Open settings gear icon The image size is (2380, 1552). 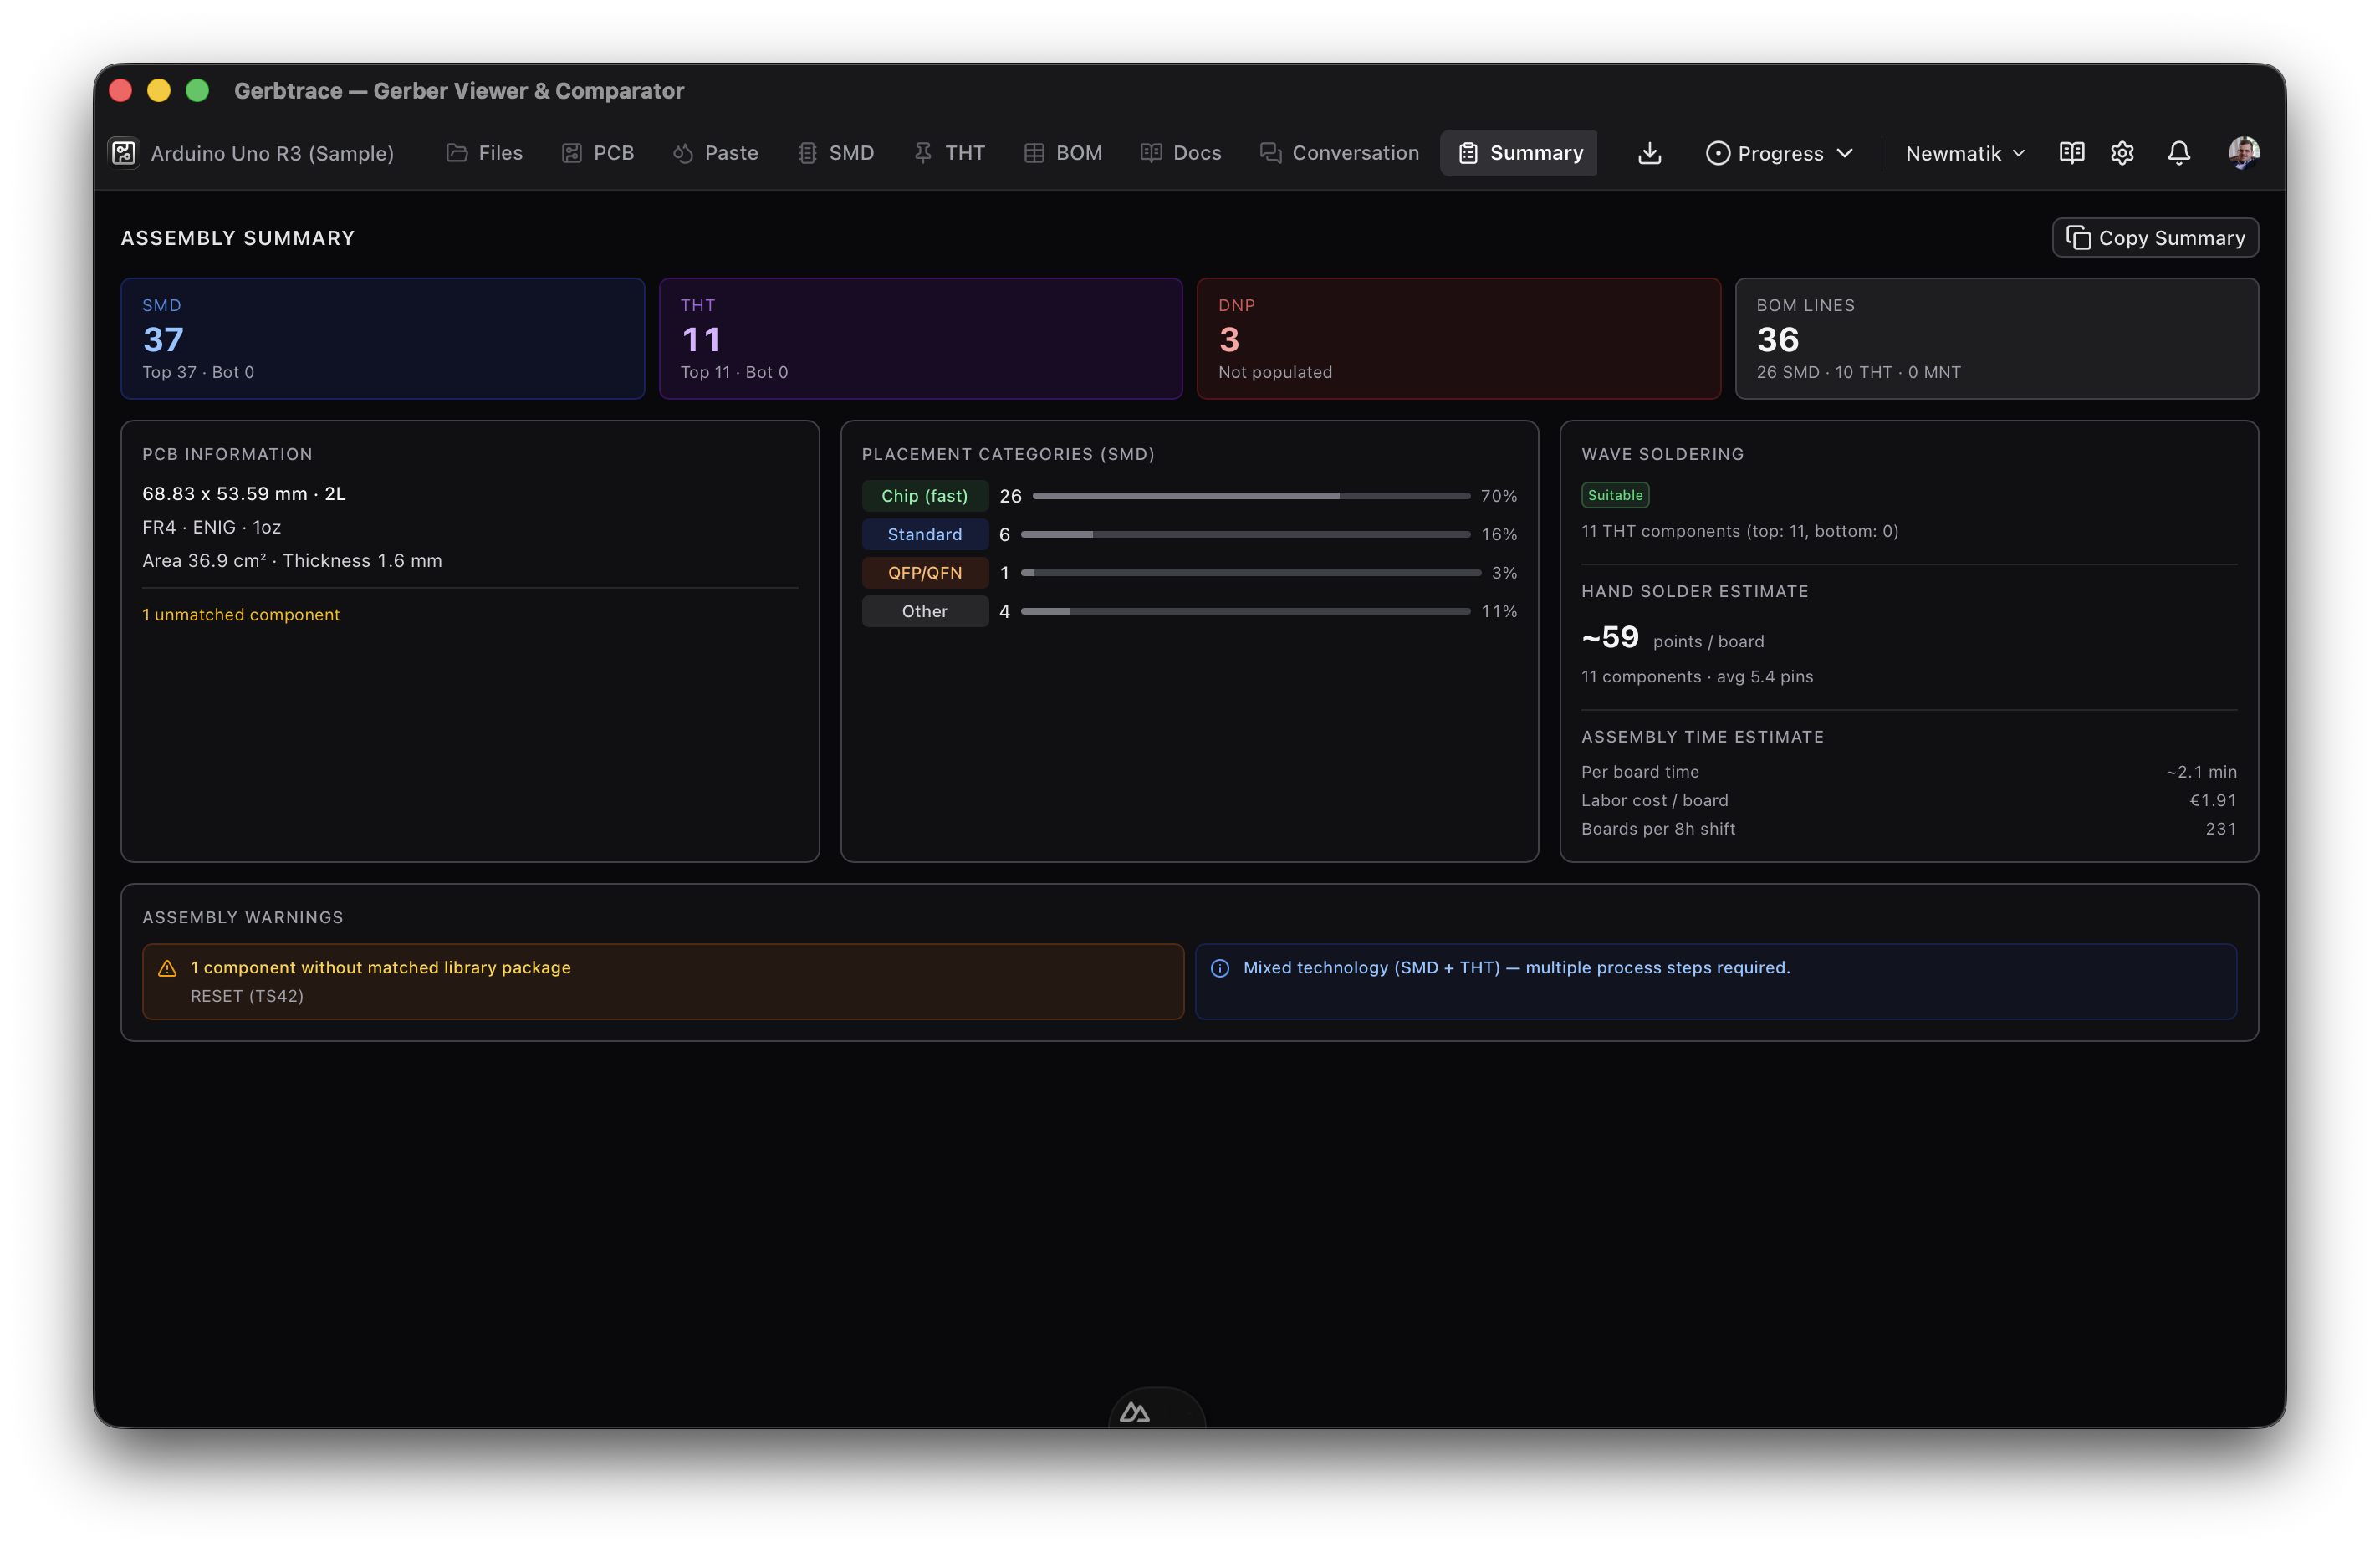(2122, 153)
